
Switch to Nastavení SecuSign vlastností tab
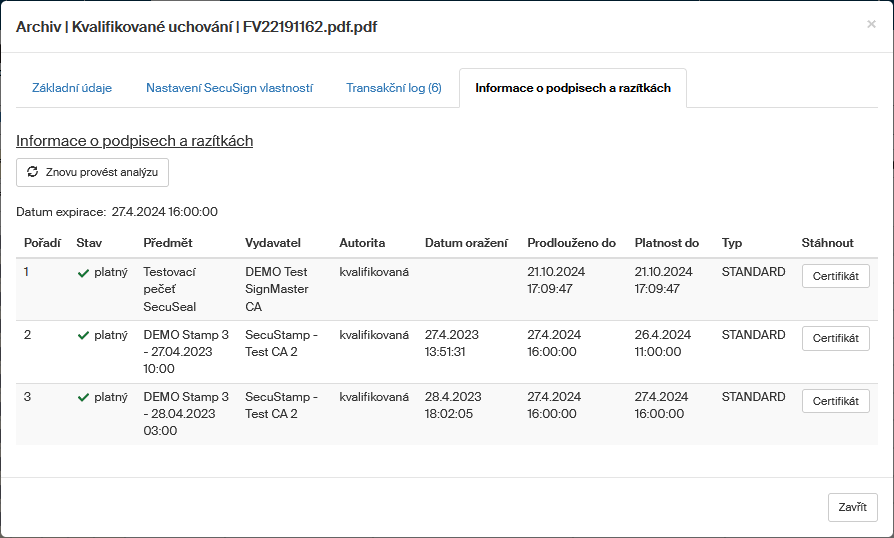(229, 88)
